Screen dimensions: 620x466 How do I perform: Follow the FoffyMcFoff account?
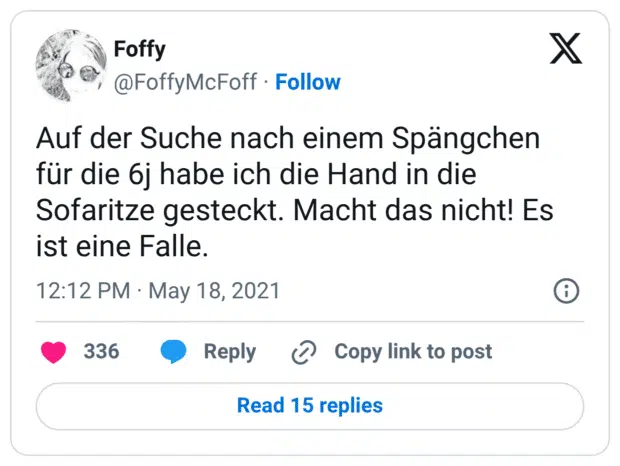[x=308, y=82]
